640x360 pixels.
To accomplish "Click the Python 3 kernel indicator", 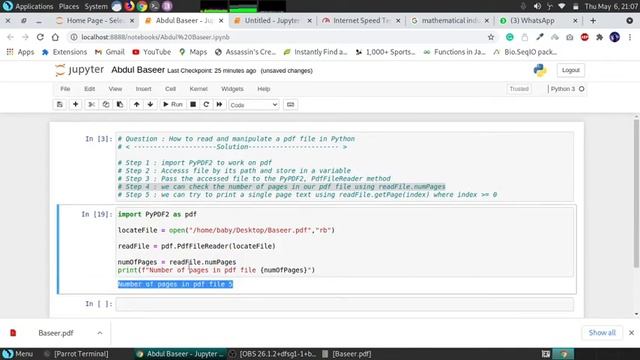I will point(567,89).
